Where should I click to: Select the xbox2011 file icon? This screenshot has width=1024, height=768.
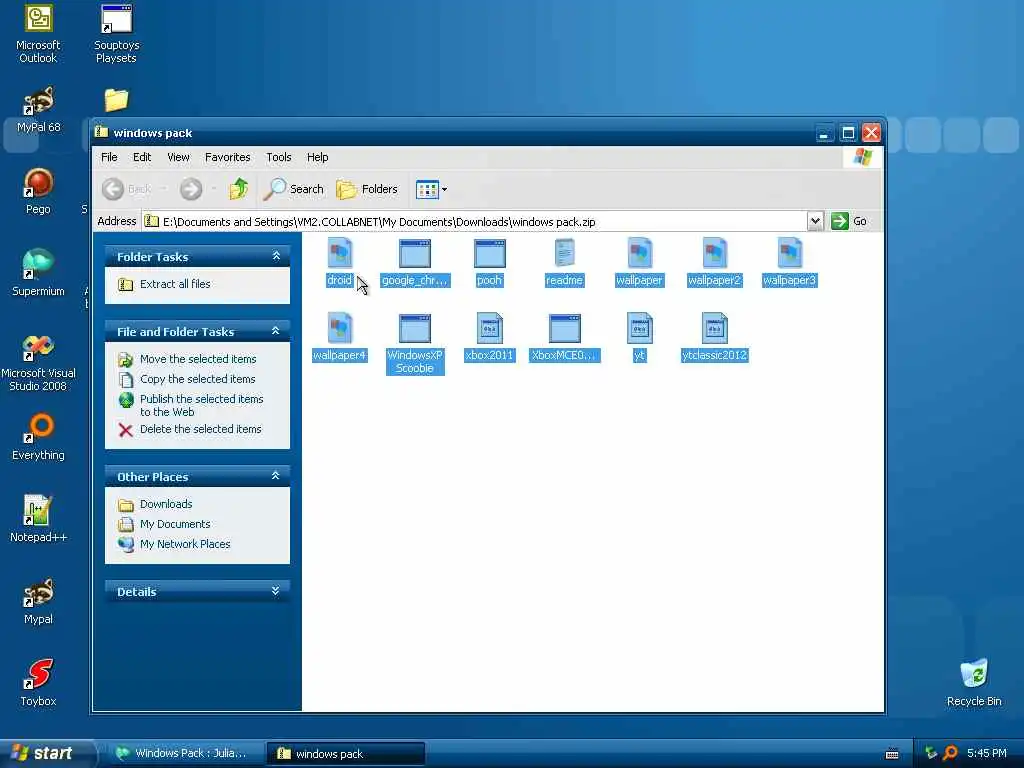(490, 329)
